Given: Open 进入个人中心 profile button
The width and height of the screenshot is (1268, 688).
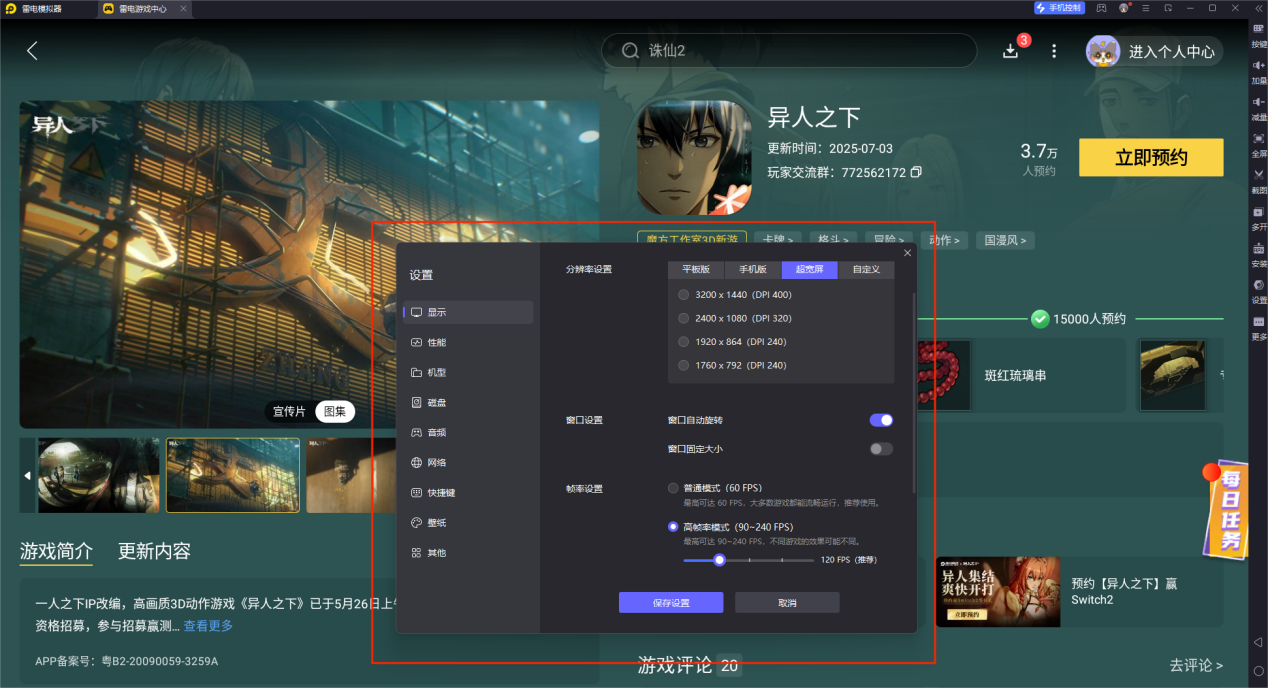Looking at the screenshot, I should coord(1155,51).
